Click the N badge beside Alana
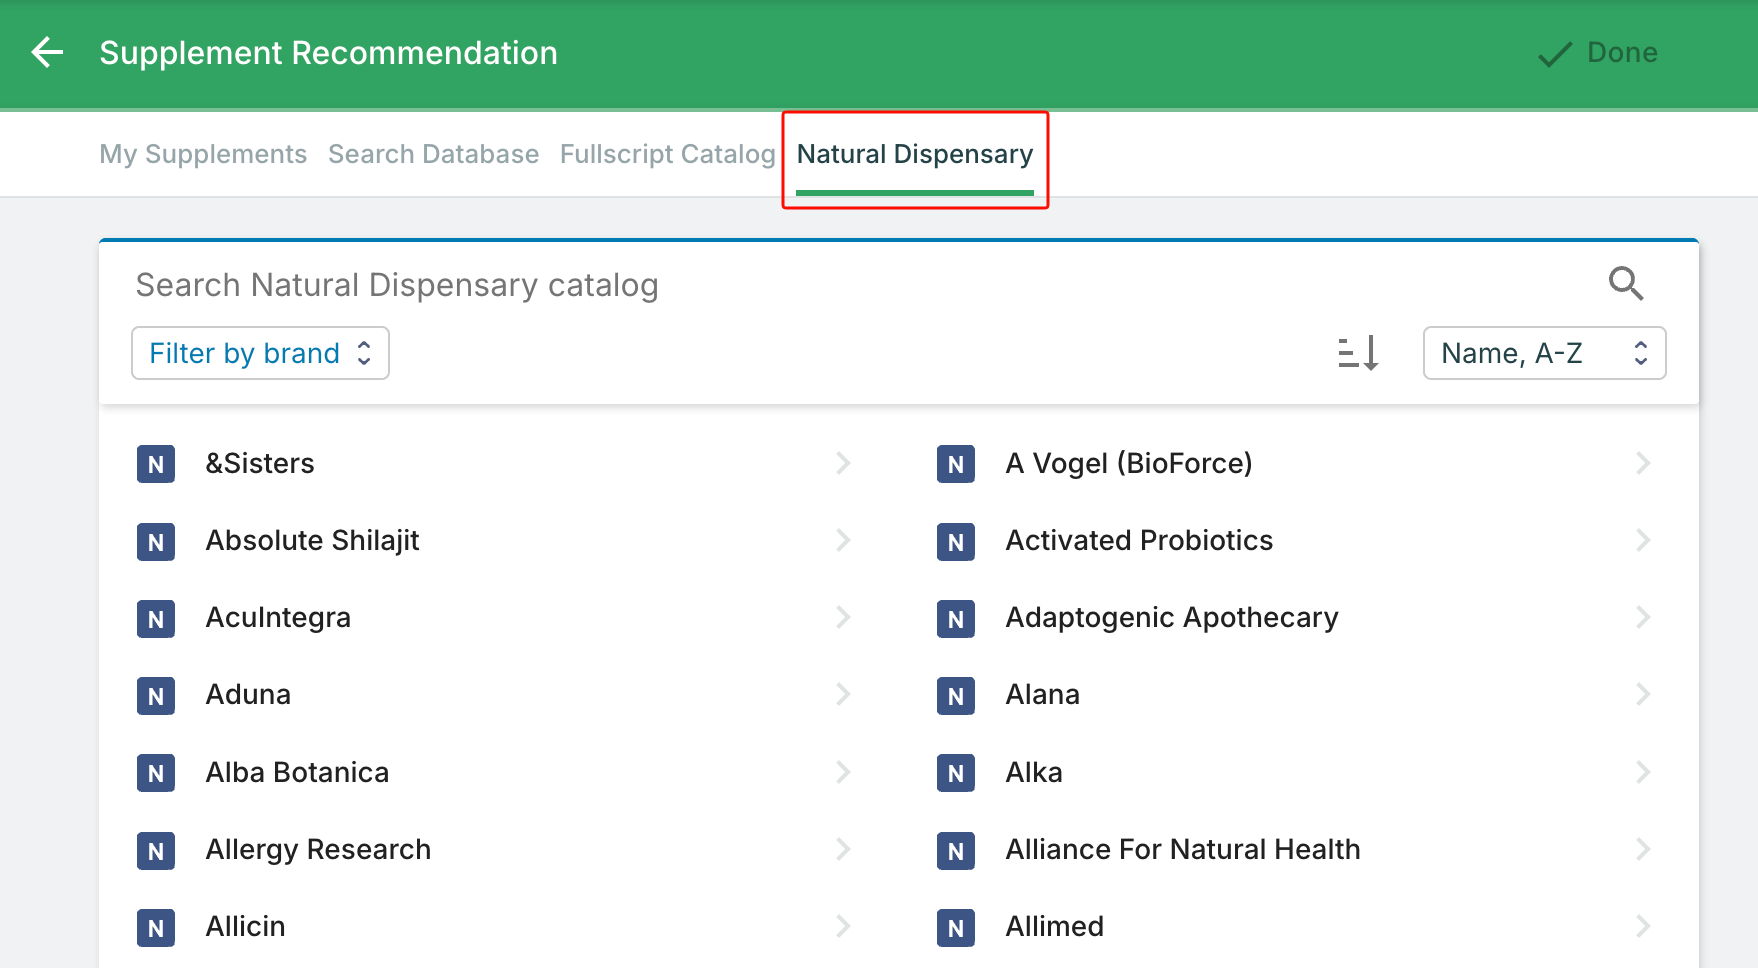This screenshot has height=968, width=1758. pos(955,696)
